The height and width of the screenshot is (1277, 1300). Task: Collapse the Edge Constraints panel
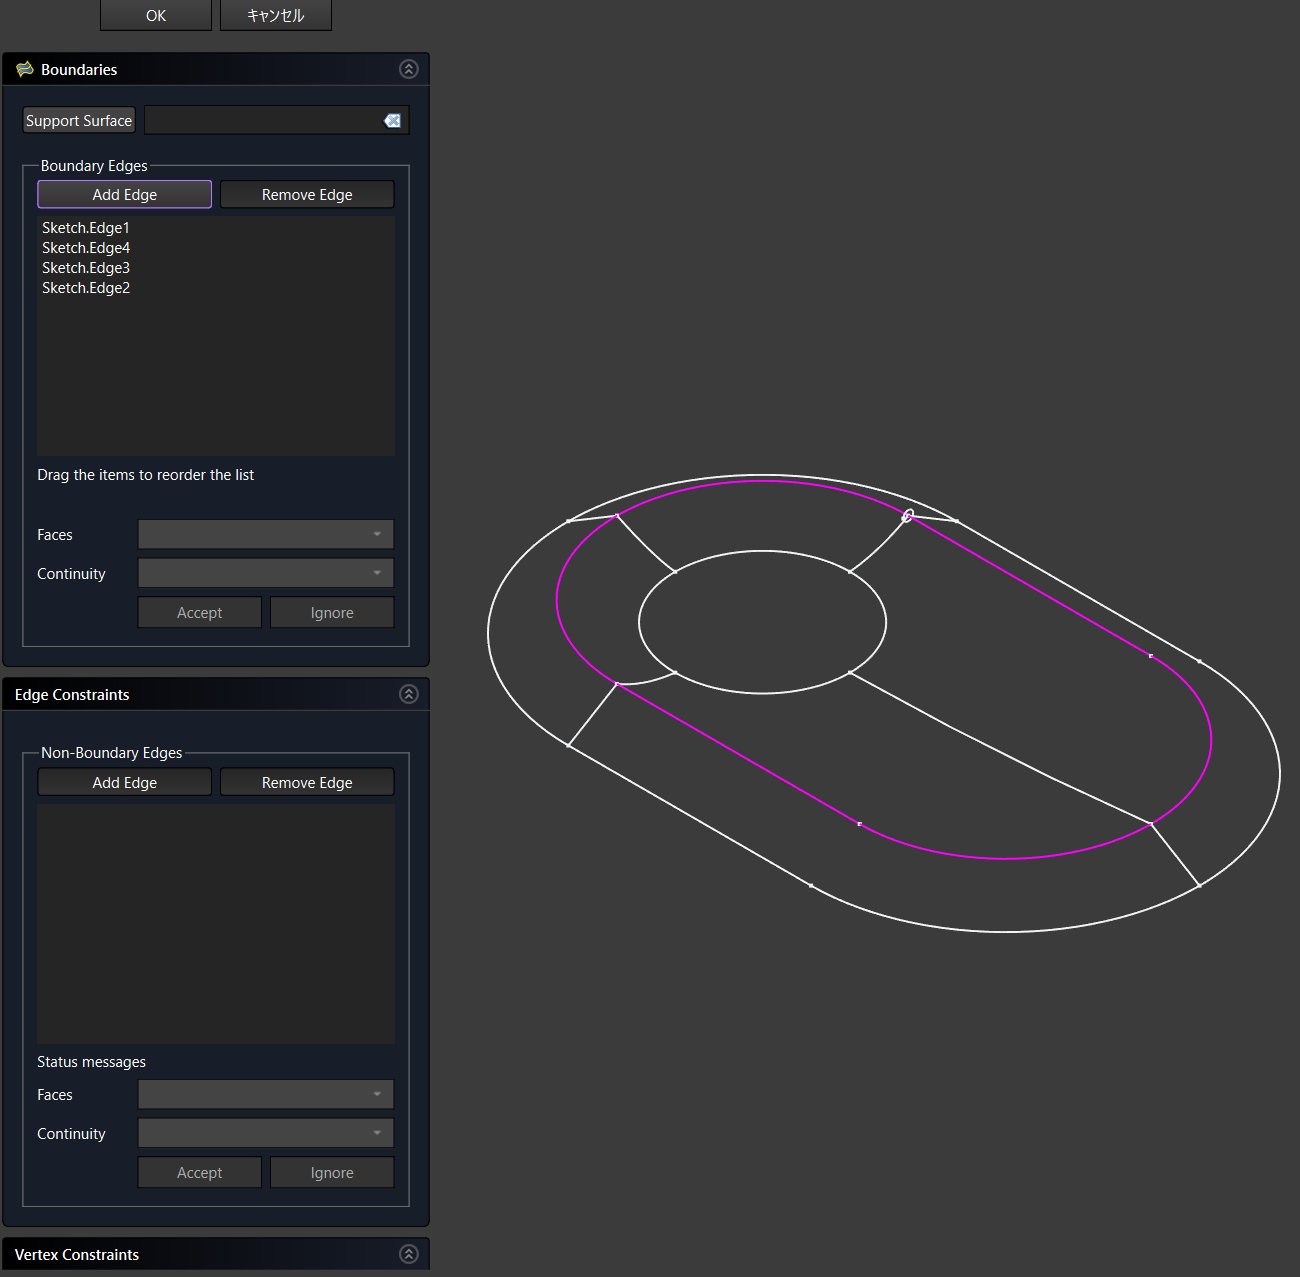pos(408,694)
